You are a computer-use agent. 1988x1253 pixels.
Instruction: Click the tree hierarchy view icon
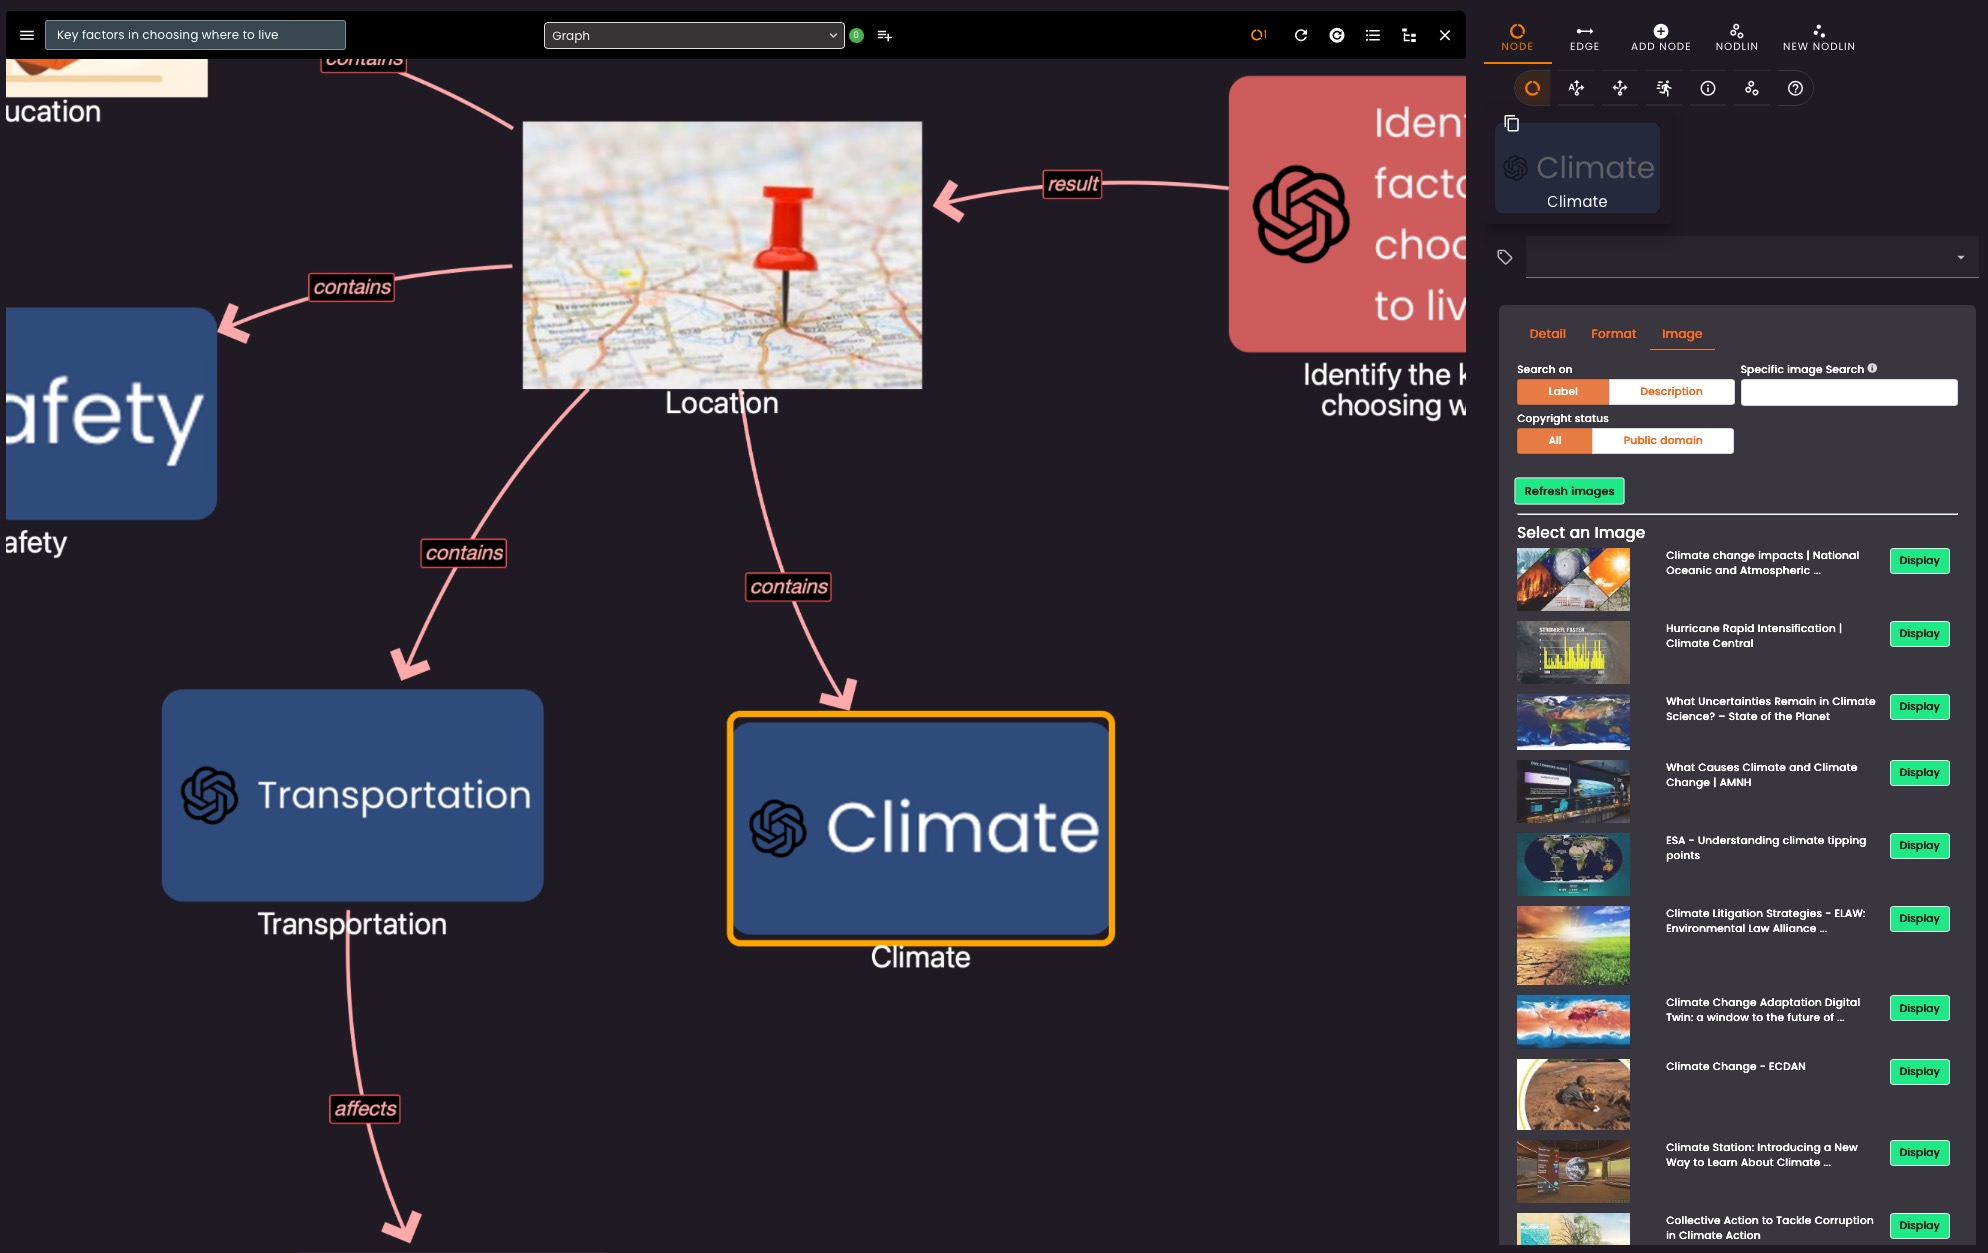[1408, 35]
